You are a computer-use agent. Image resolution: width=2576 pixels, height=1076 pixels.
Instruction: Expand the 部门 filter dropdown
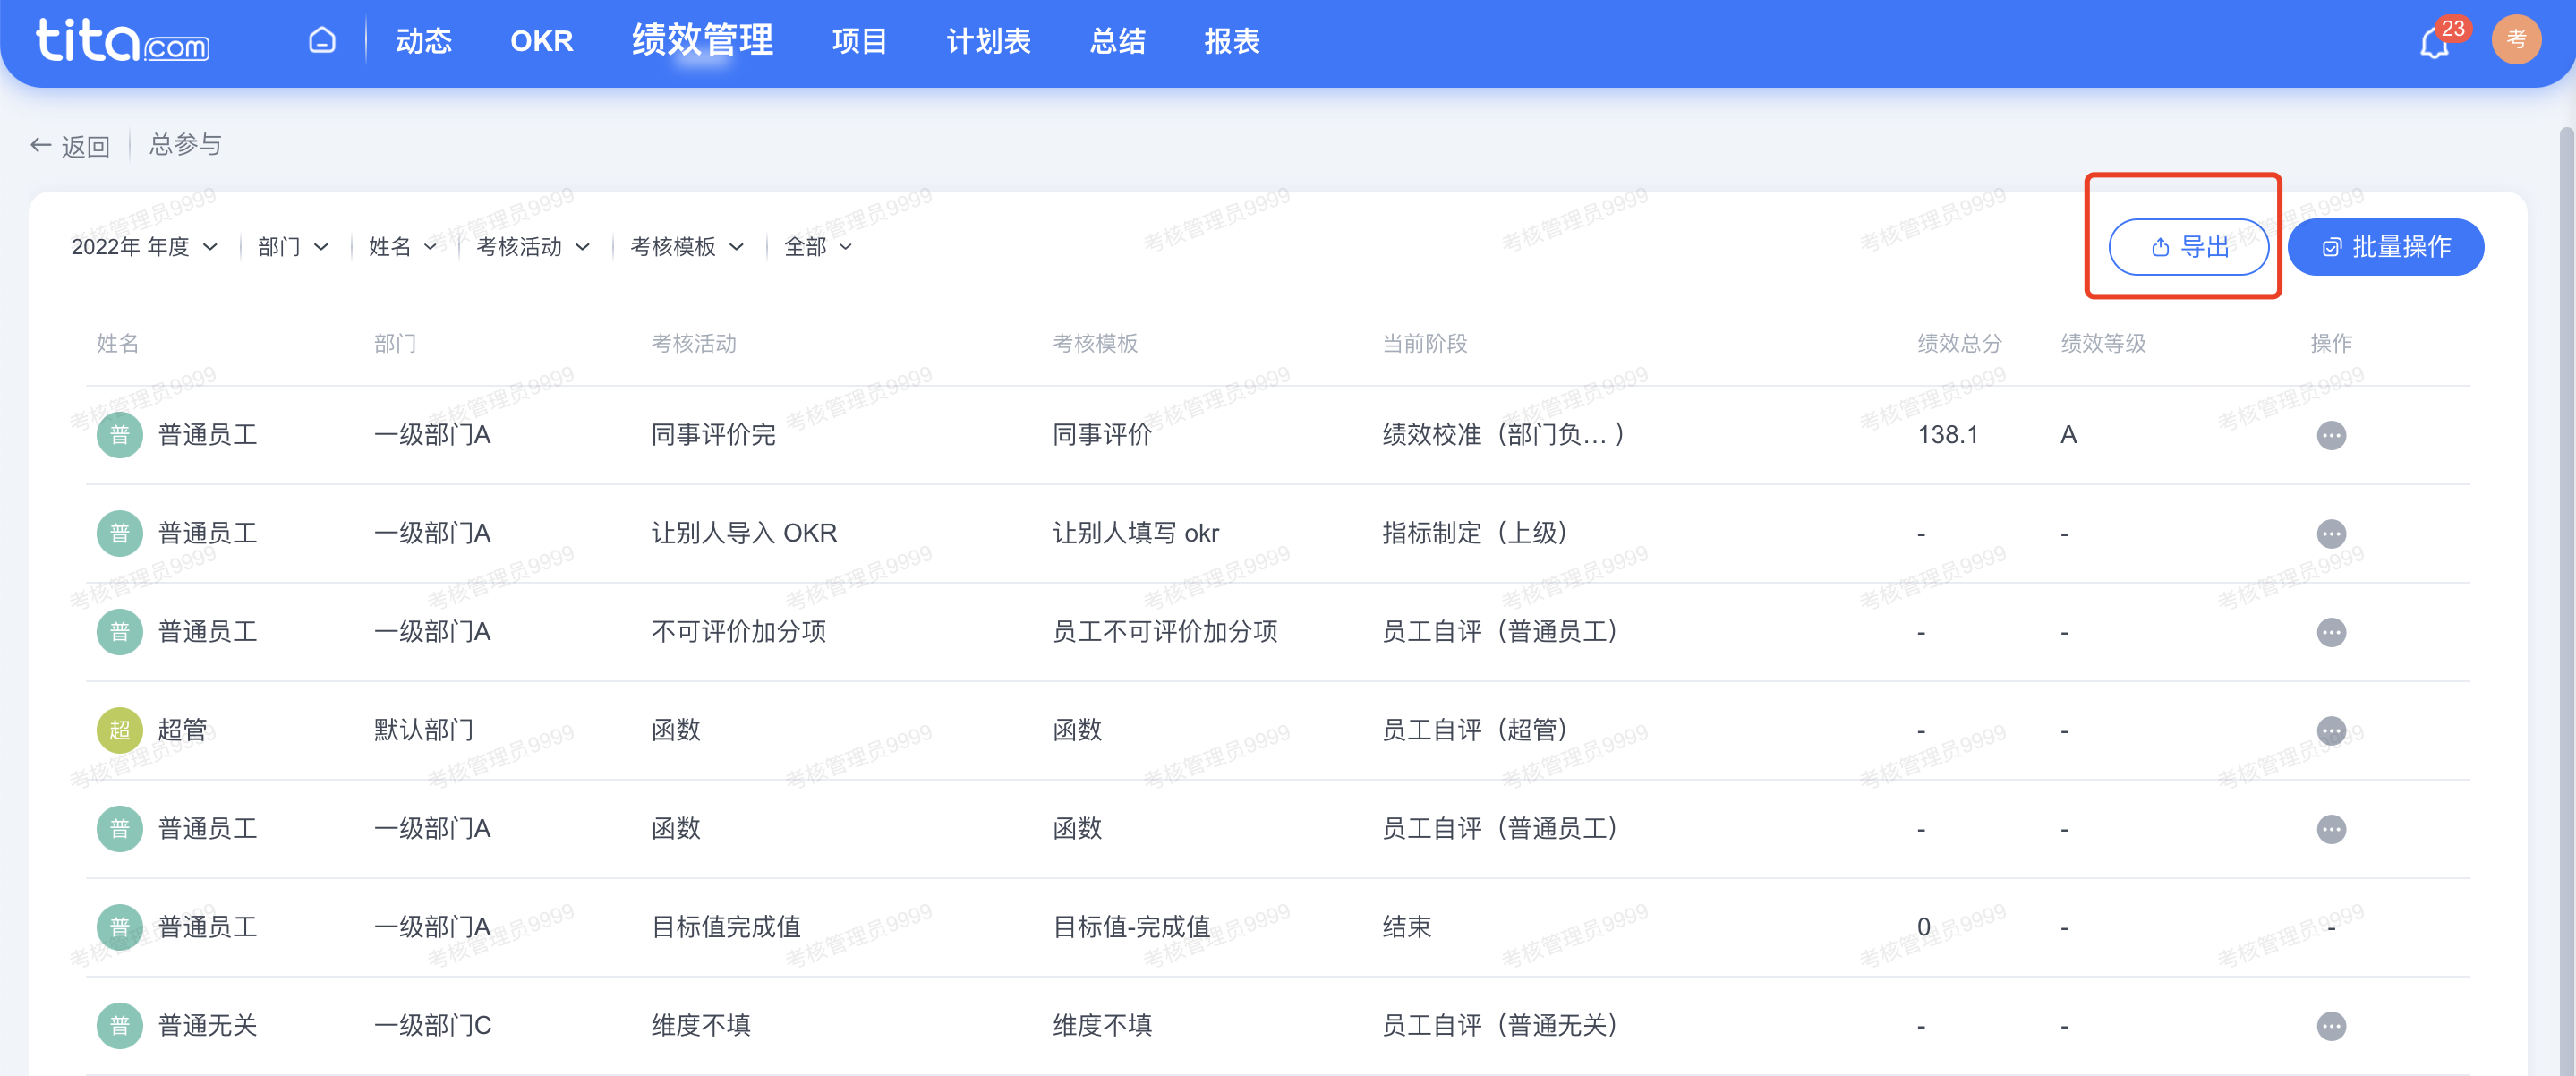point(293,247)
